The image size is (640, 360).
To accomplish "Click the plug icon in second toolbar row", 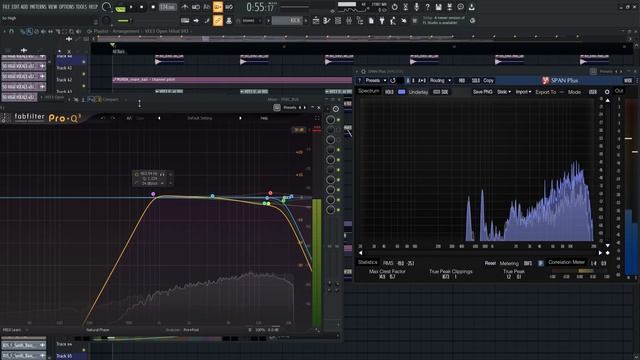I will pyautogui.click(x=382, y=20).
